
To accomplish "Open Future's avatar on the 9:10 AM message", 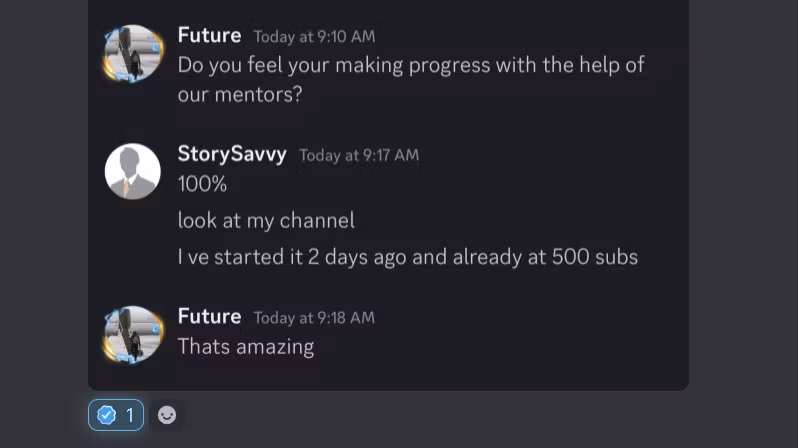I will (x=133, y=53).
